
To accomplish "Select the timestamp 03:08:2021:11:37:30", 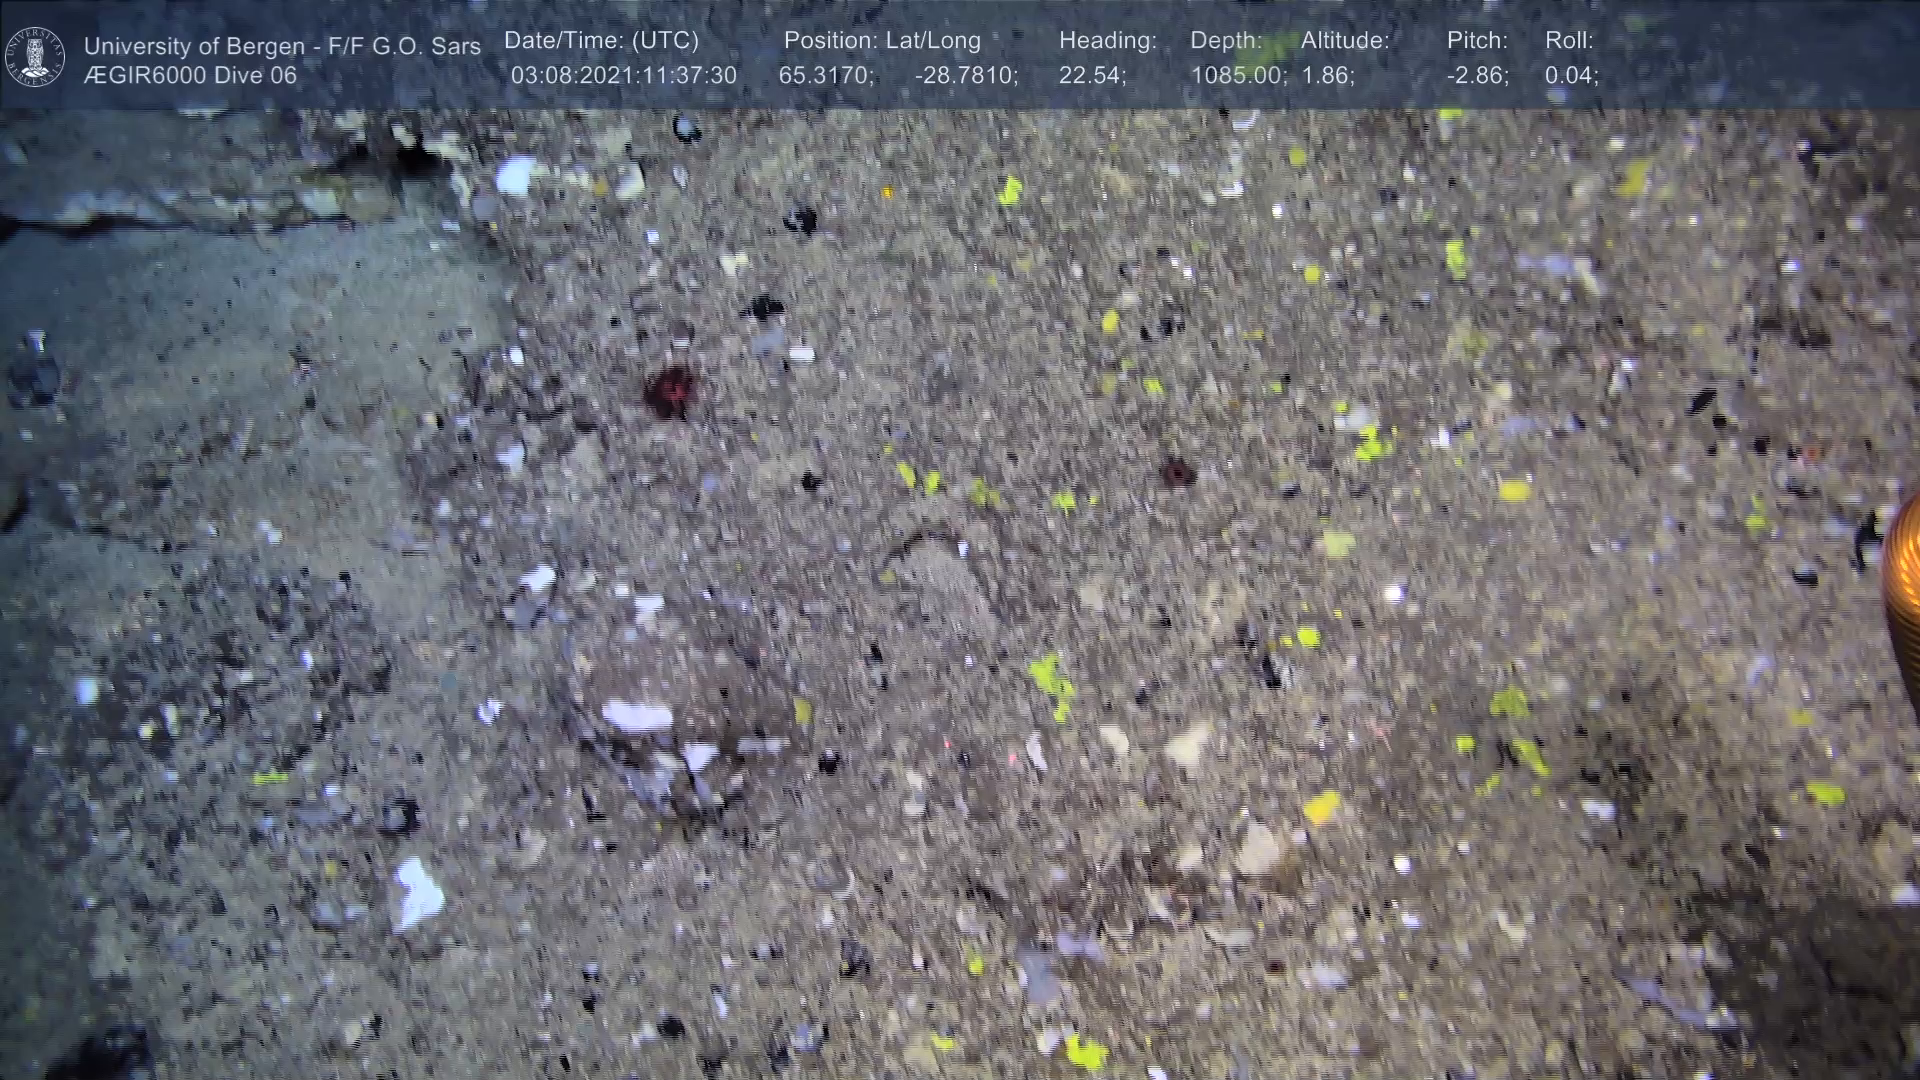I will point(623,76).
